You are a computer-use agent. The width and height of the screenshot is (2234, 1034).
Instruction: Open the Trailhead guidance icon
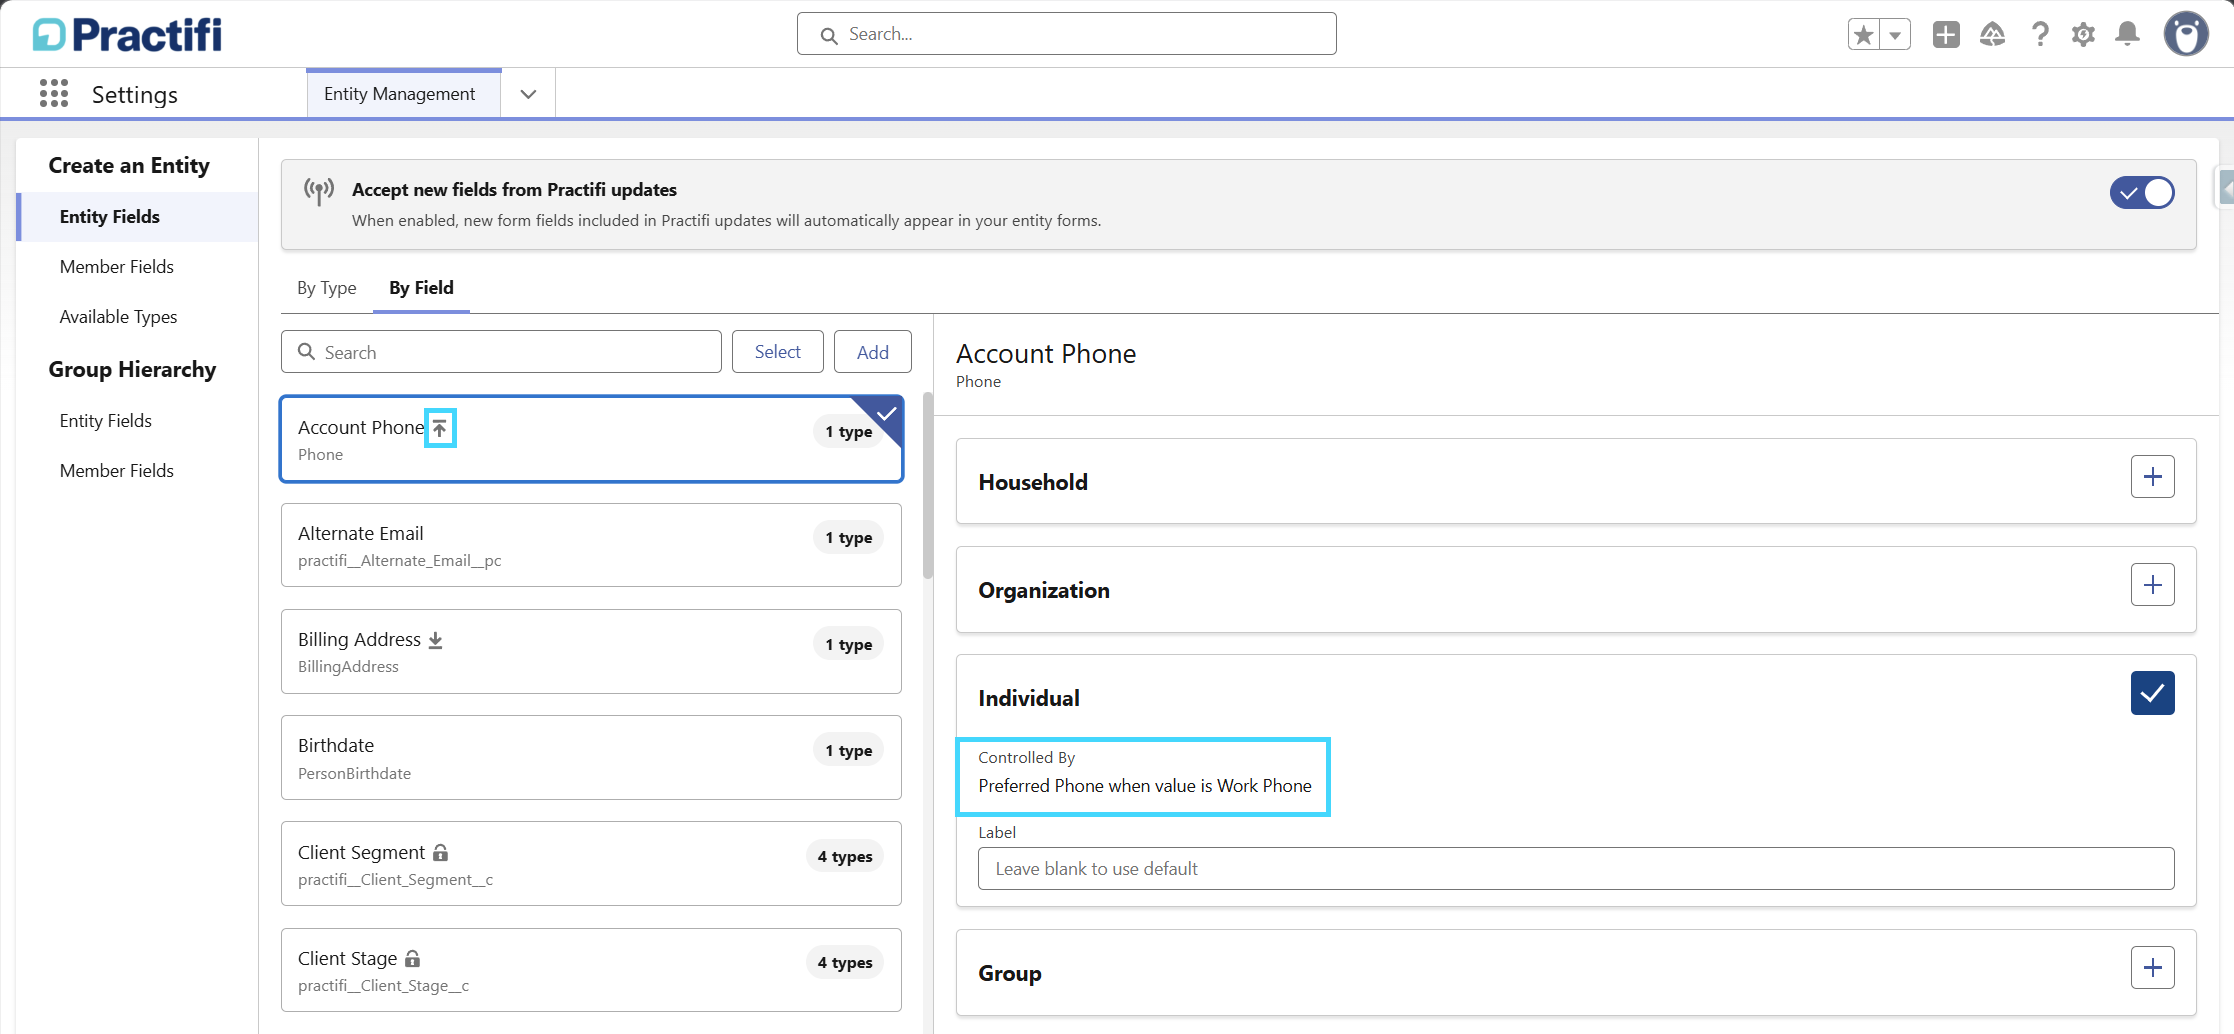coord(1992,35)
